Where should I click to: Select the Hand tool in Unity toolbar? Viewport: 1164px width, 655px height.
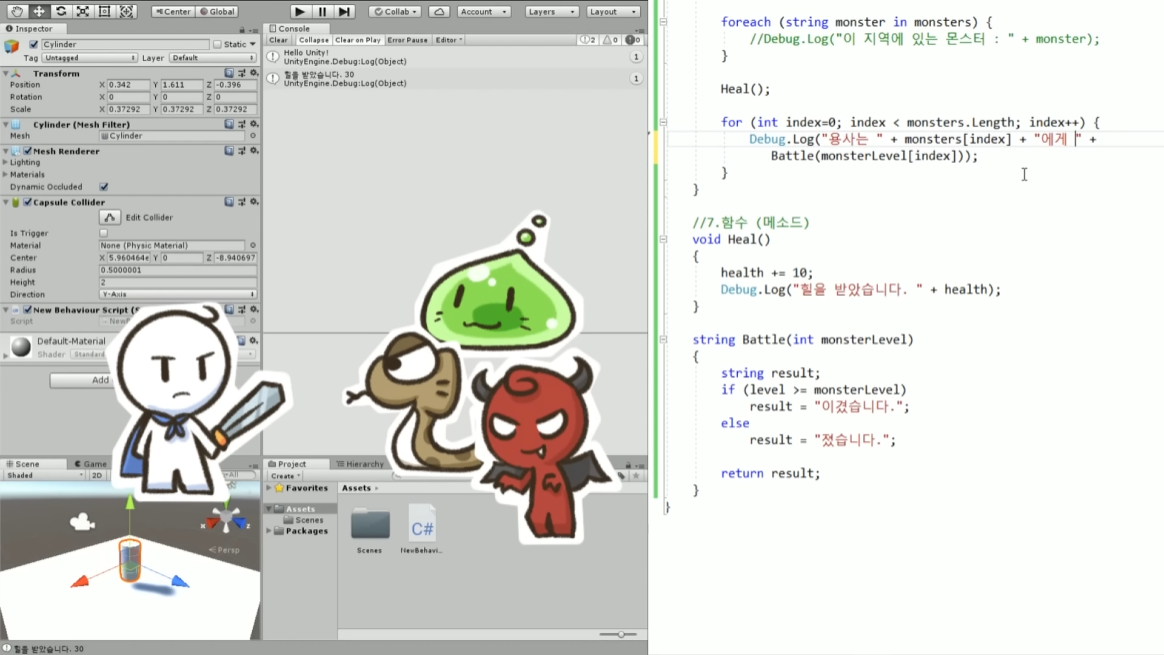(16, 11)
